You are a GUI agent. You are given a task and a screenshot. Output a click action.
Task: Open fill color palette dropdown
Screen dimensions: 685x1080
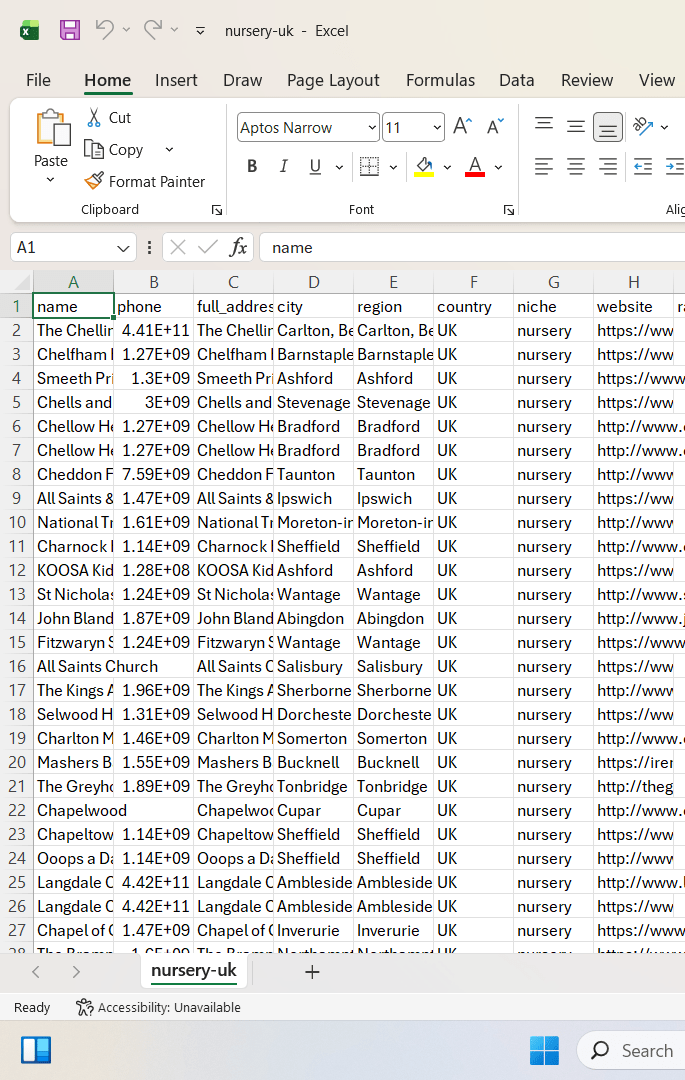pyautogui.click(x=447, y=167)
